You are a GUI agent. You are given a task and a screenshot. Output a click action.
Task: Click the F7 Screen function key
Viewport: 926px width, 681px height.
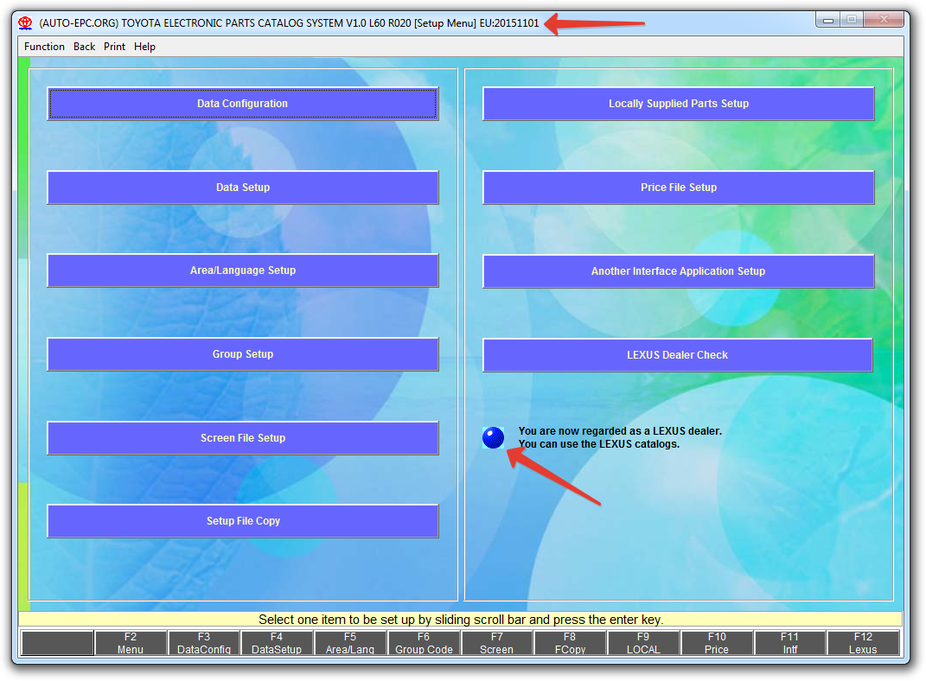(x=497, y=643)
